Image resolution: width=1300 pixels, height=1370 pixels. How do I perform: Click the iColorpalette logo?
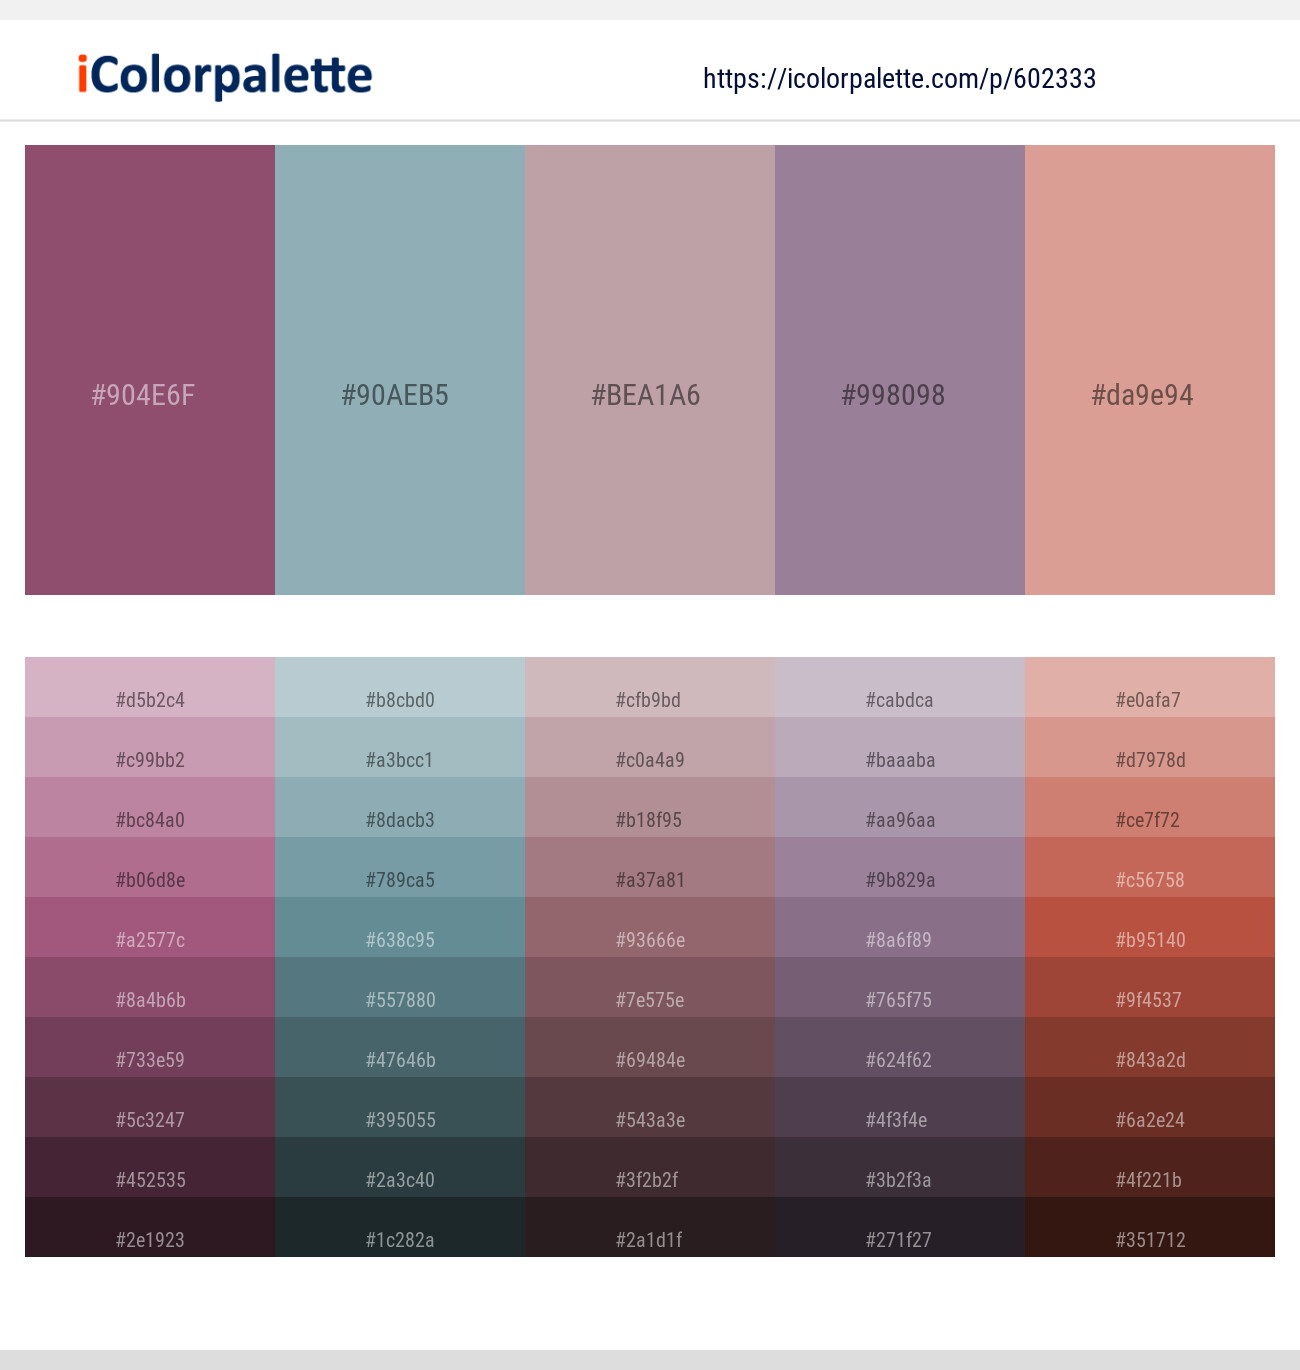pyautogui.click(x=225, y=76)
